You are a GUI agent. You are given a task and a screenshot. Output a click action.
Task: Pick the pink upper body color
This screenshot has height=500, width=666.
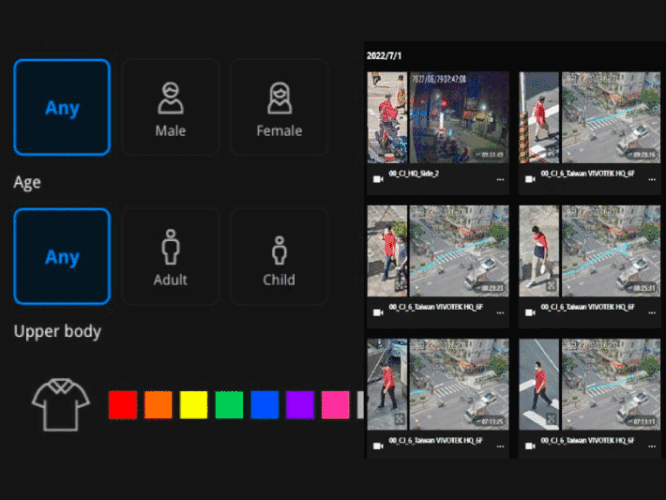336,404
